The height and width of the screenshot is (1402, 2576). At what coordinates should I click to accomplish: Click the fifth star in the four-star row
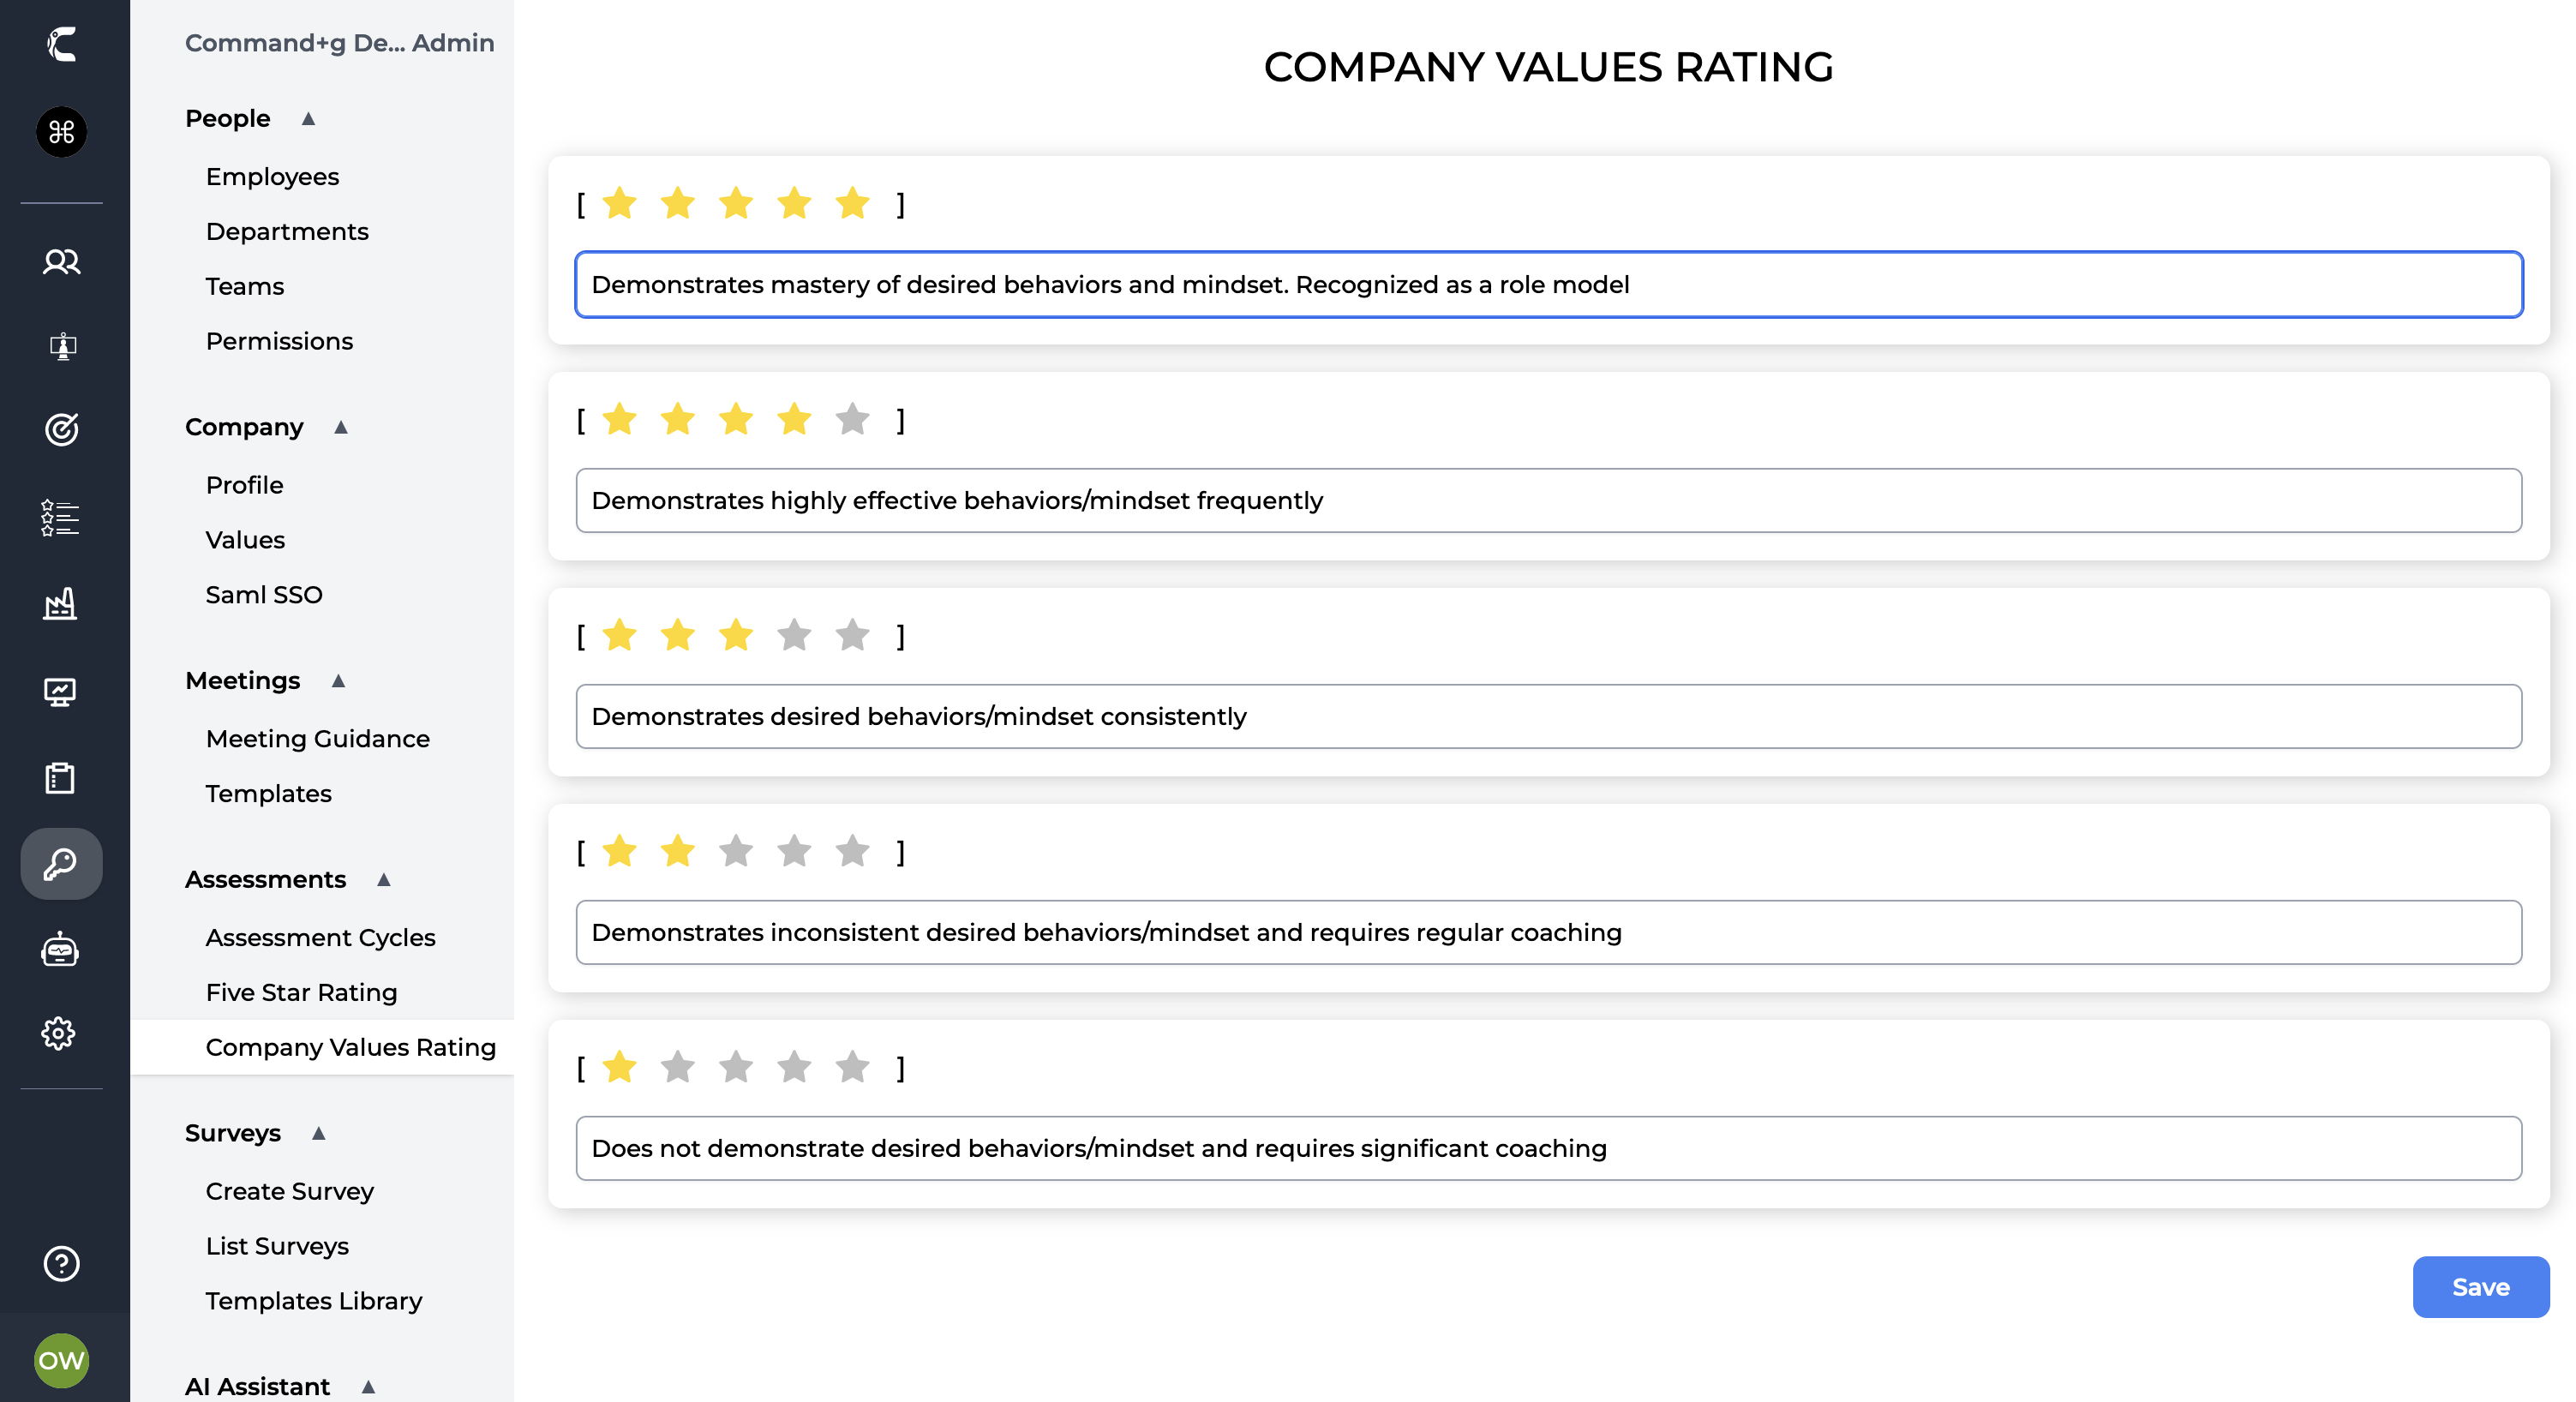tap(852, 419)
